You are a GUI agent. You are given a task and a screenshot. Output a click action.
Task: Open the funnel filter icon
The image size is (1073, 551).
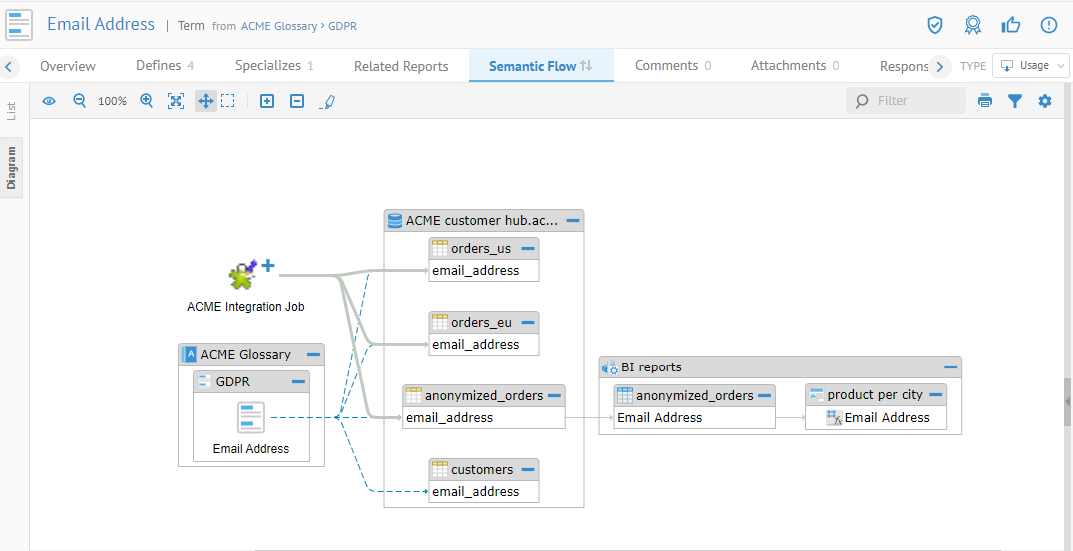tap(1015, 101)
